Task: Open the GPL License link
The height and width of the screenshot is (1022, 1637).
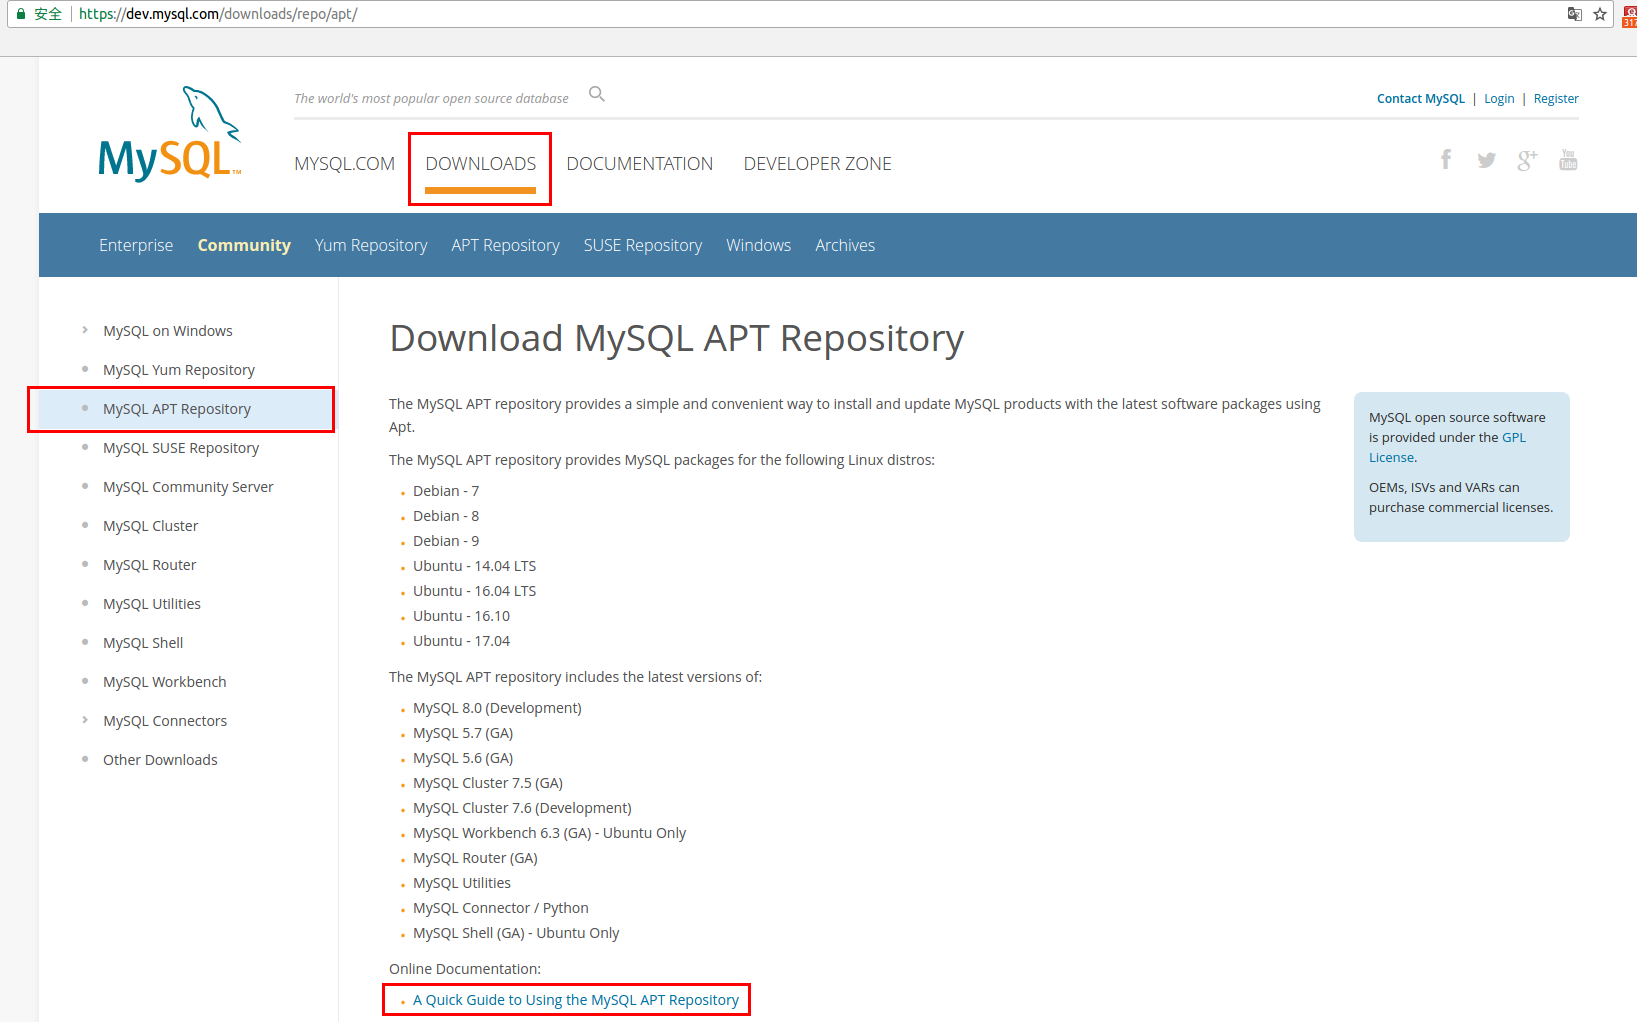Action: point(1447,447)
